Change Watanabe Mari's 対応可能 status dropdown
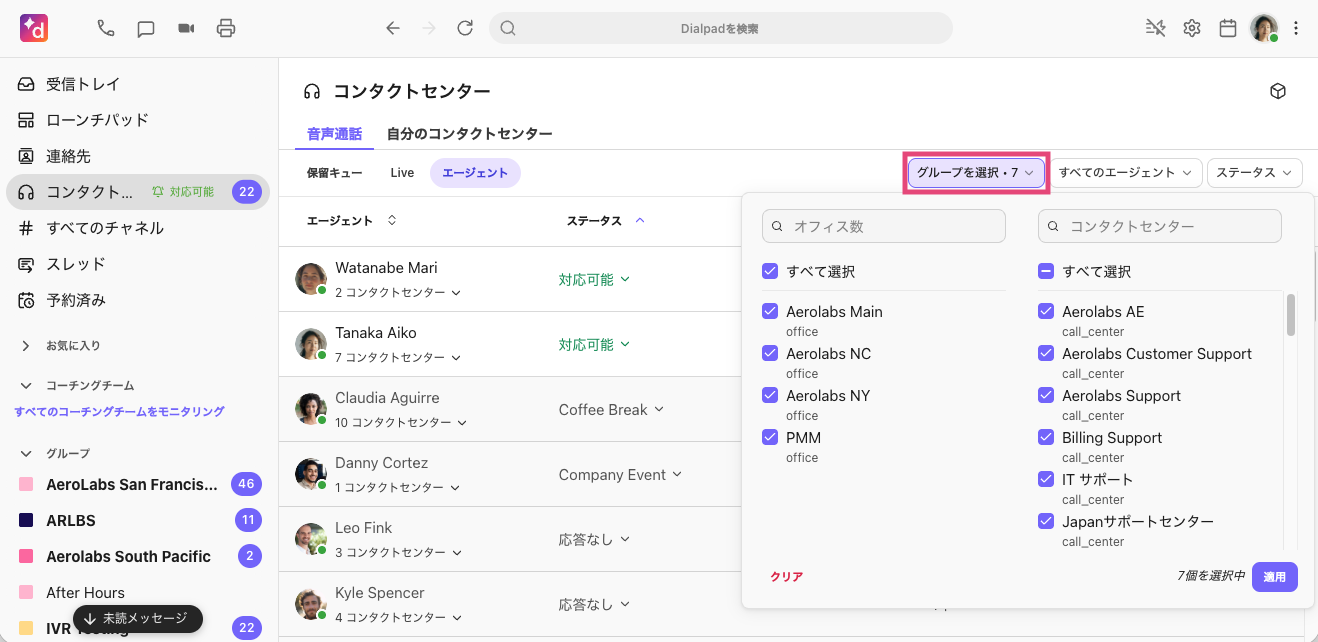Image resolution: width=1318 pixels, height=642 pixels. (x=594, y=279)
